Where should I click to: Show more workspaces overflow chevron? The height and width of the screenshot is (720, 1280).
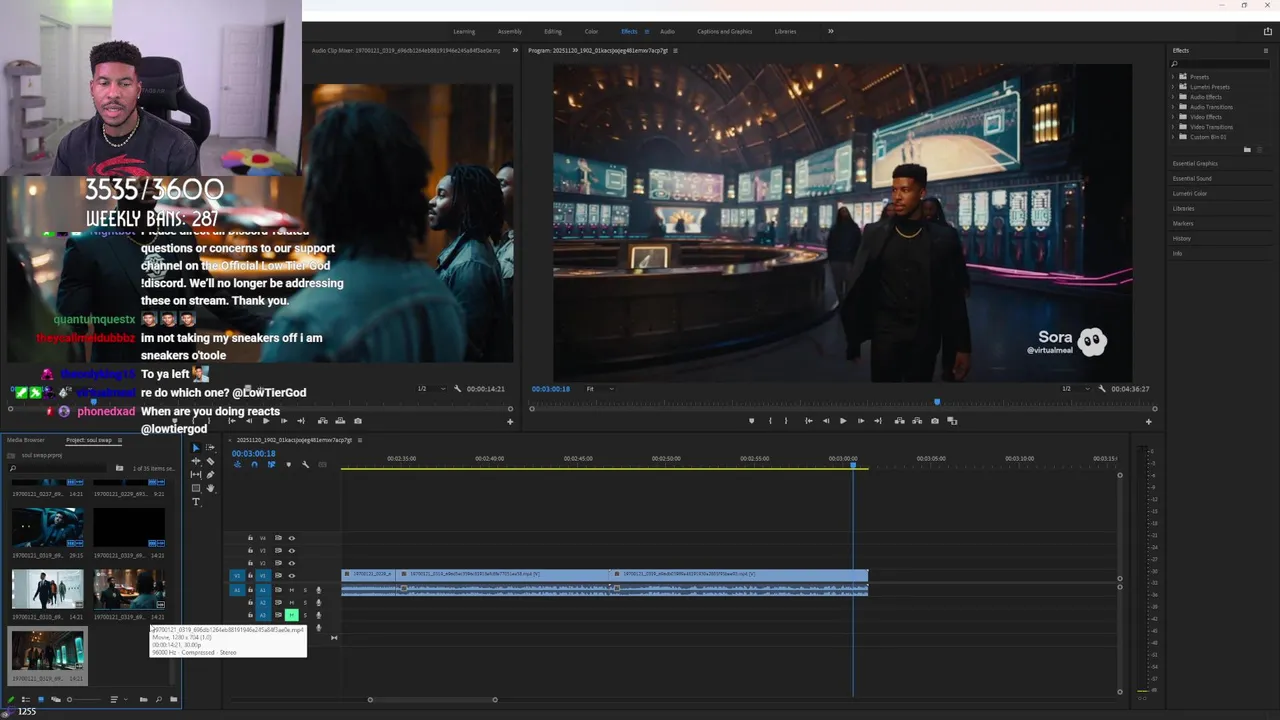tap(830, 31)
